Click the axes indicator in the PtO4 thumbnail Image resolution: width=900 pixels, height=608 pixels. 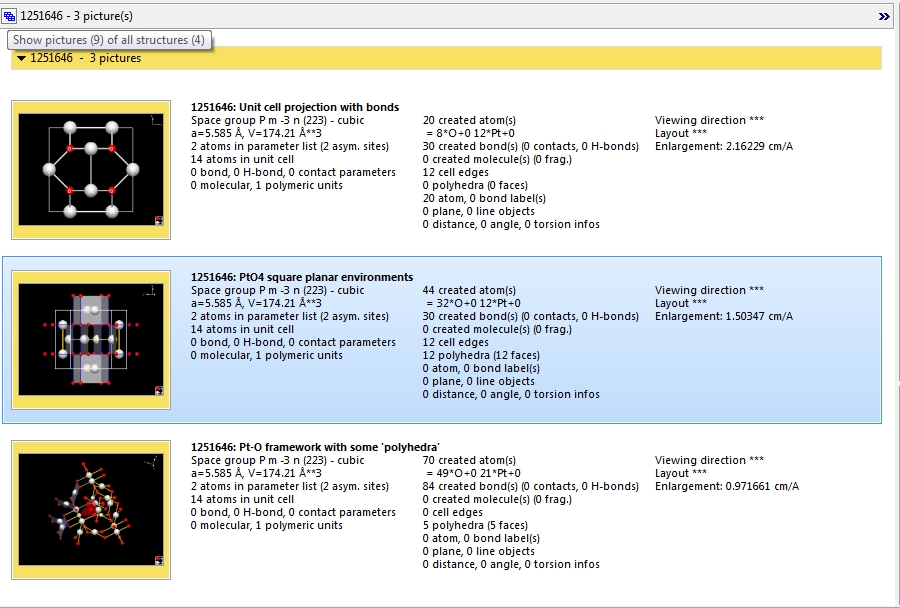coord(152,291)
